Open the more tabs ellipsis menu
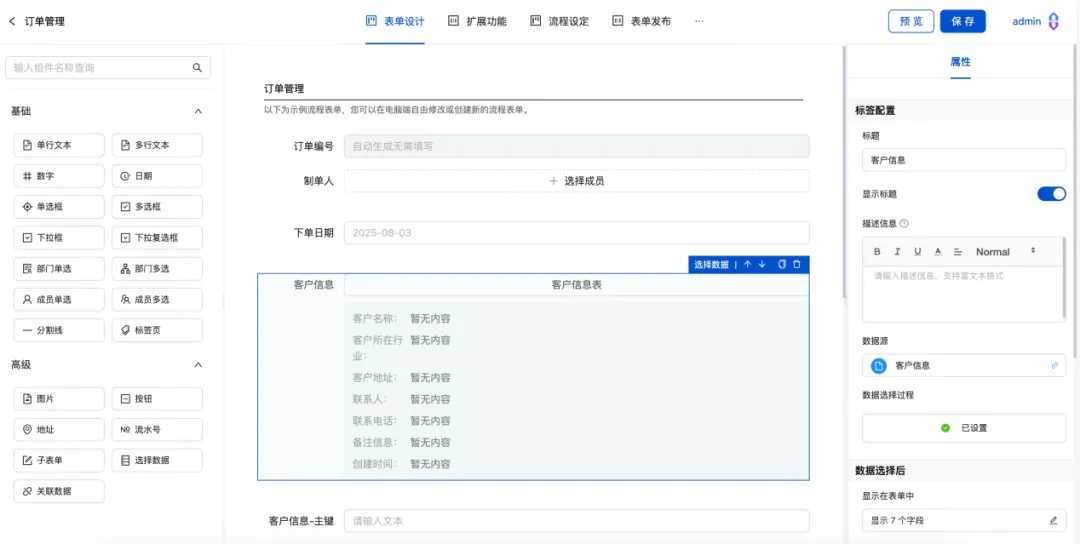The image size is (1080, 544). (699, 21)
